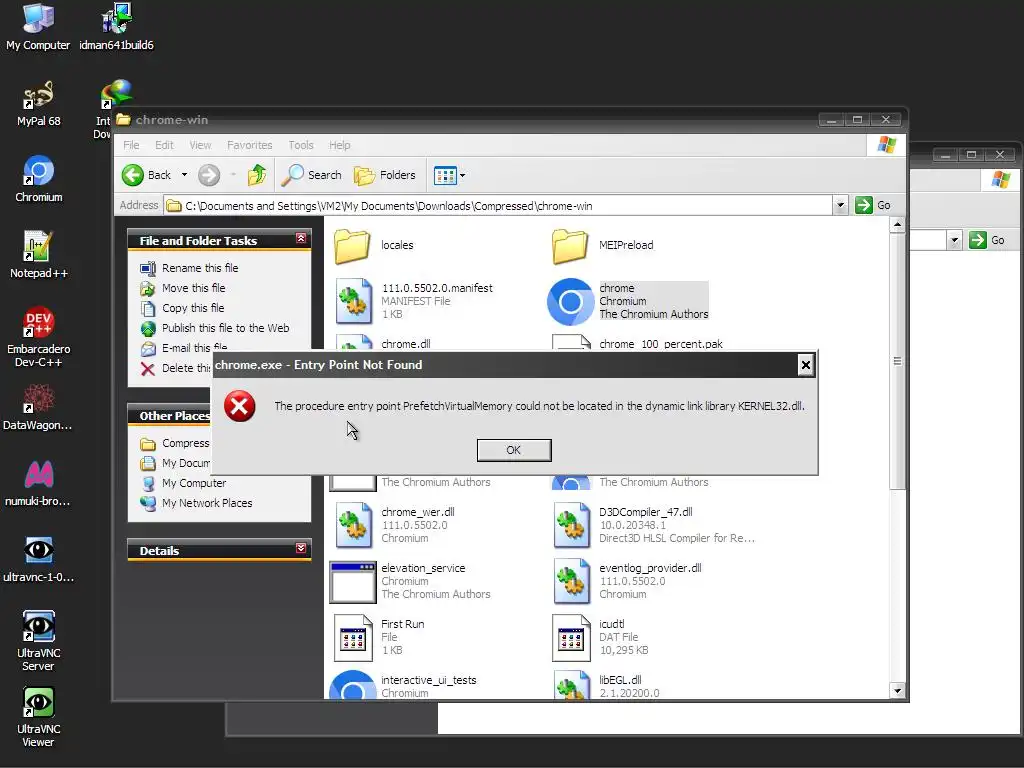Click Copy this file
Screen dimensions: 1024x768
coord(193,308)
